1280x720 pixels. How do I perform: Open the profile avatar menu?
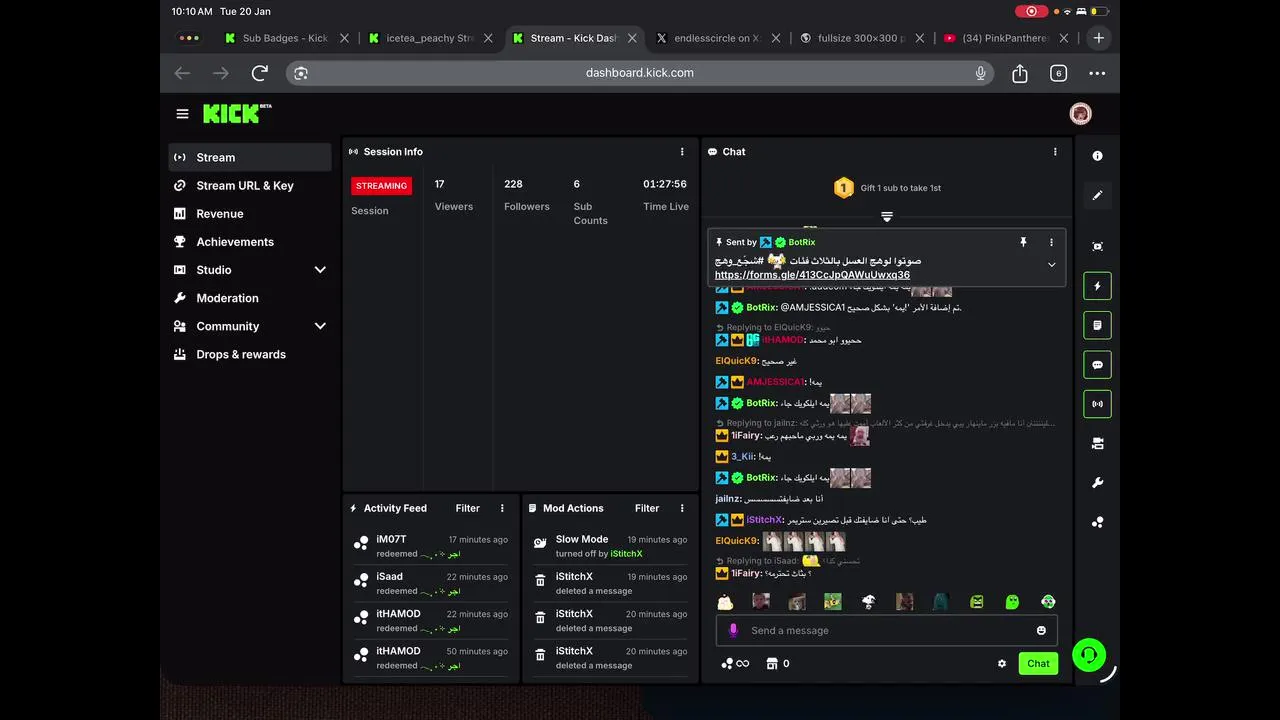point(1080,114)
